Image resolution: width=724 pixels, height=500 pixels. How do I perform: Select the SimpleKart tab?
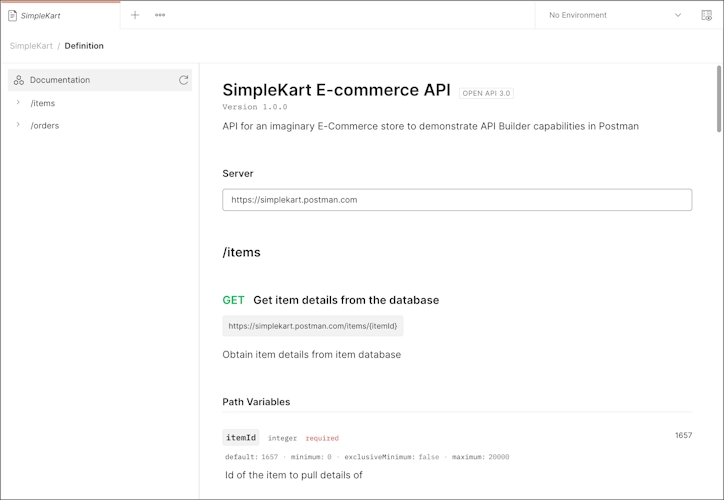point(60,15)
